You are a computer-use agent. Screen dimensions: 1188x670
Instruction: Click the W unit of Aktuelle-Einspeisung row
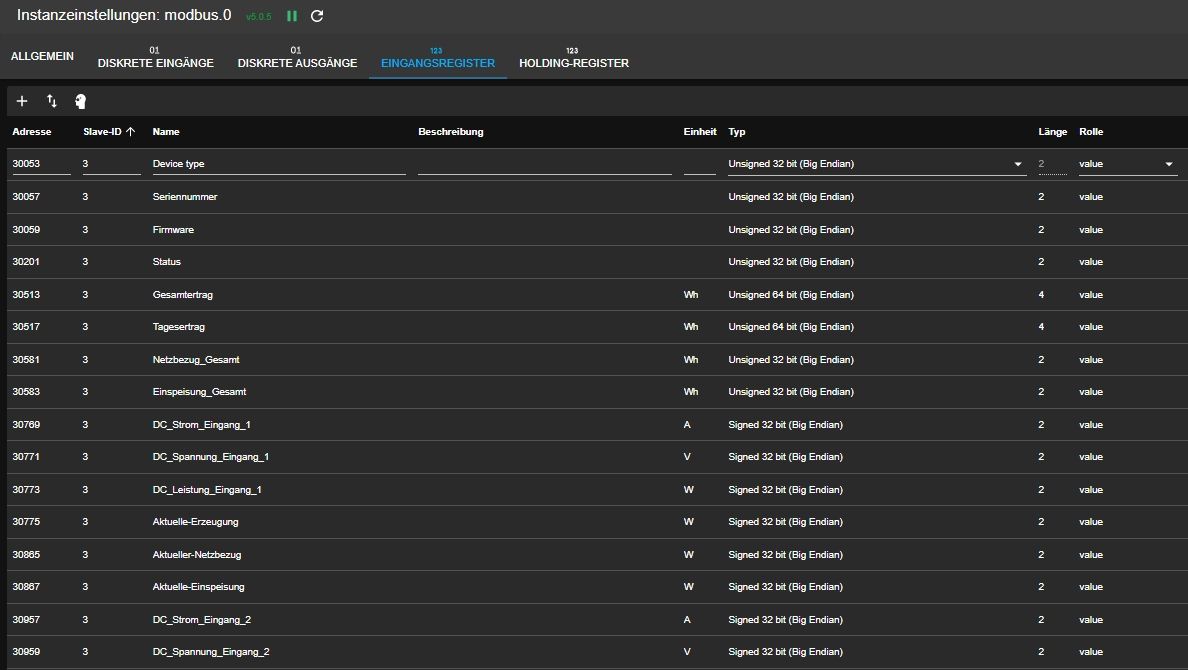(689, 587)
